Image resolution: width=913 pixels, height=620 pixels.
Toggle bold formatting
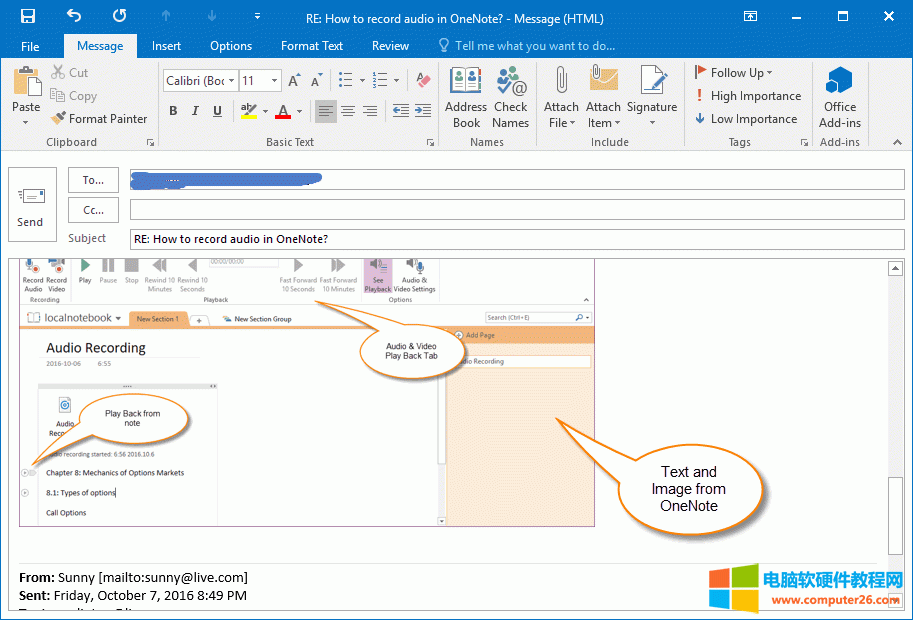pos(173,111)
